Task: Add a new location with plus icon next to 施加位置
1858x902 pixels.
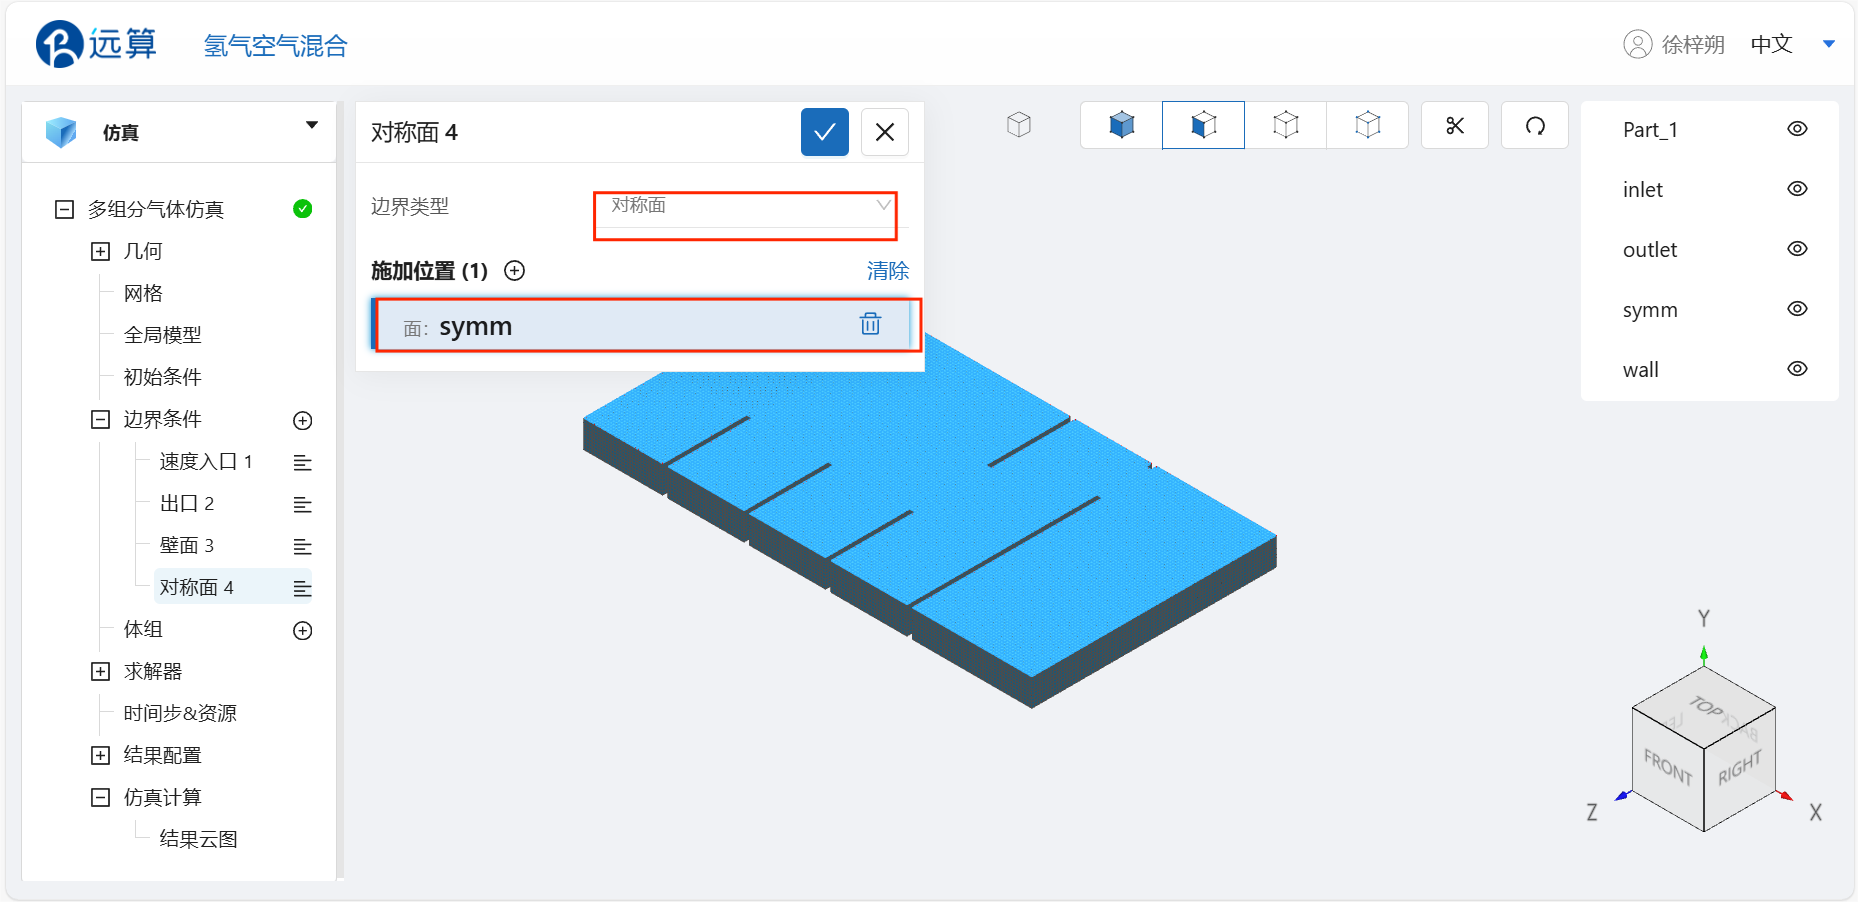Action: 515,271
